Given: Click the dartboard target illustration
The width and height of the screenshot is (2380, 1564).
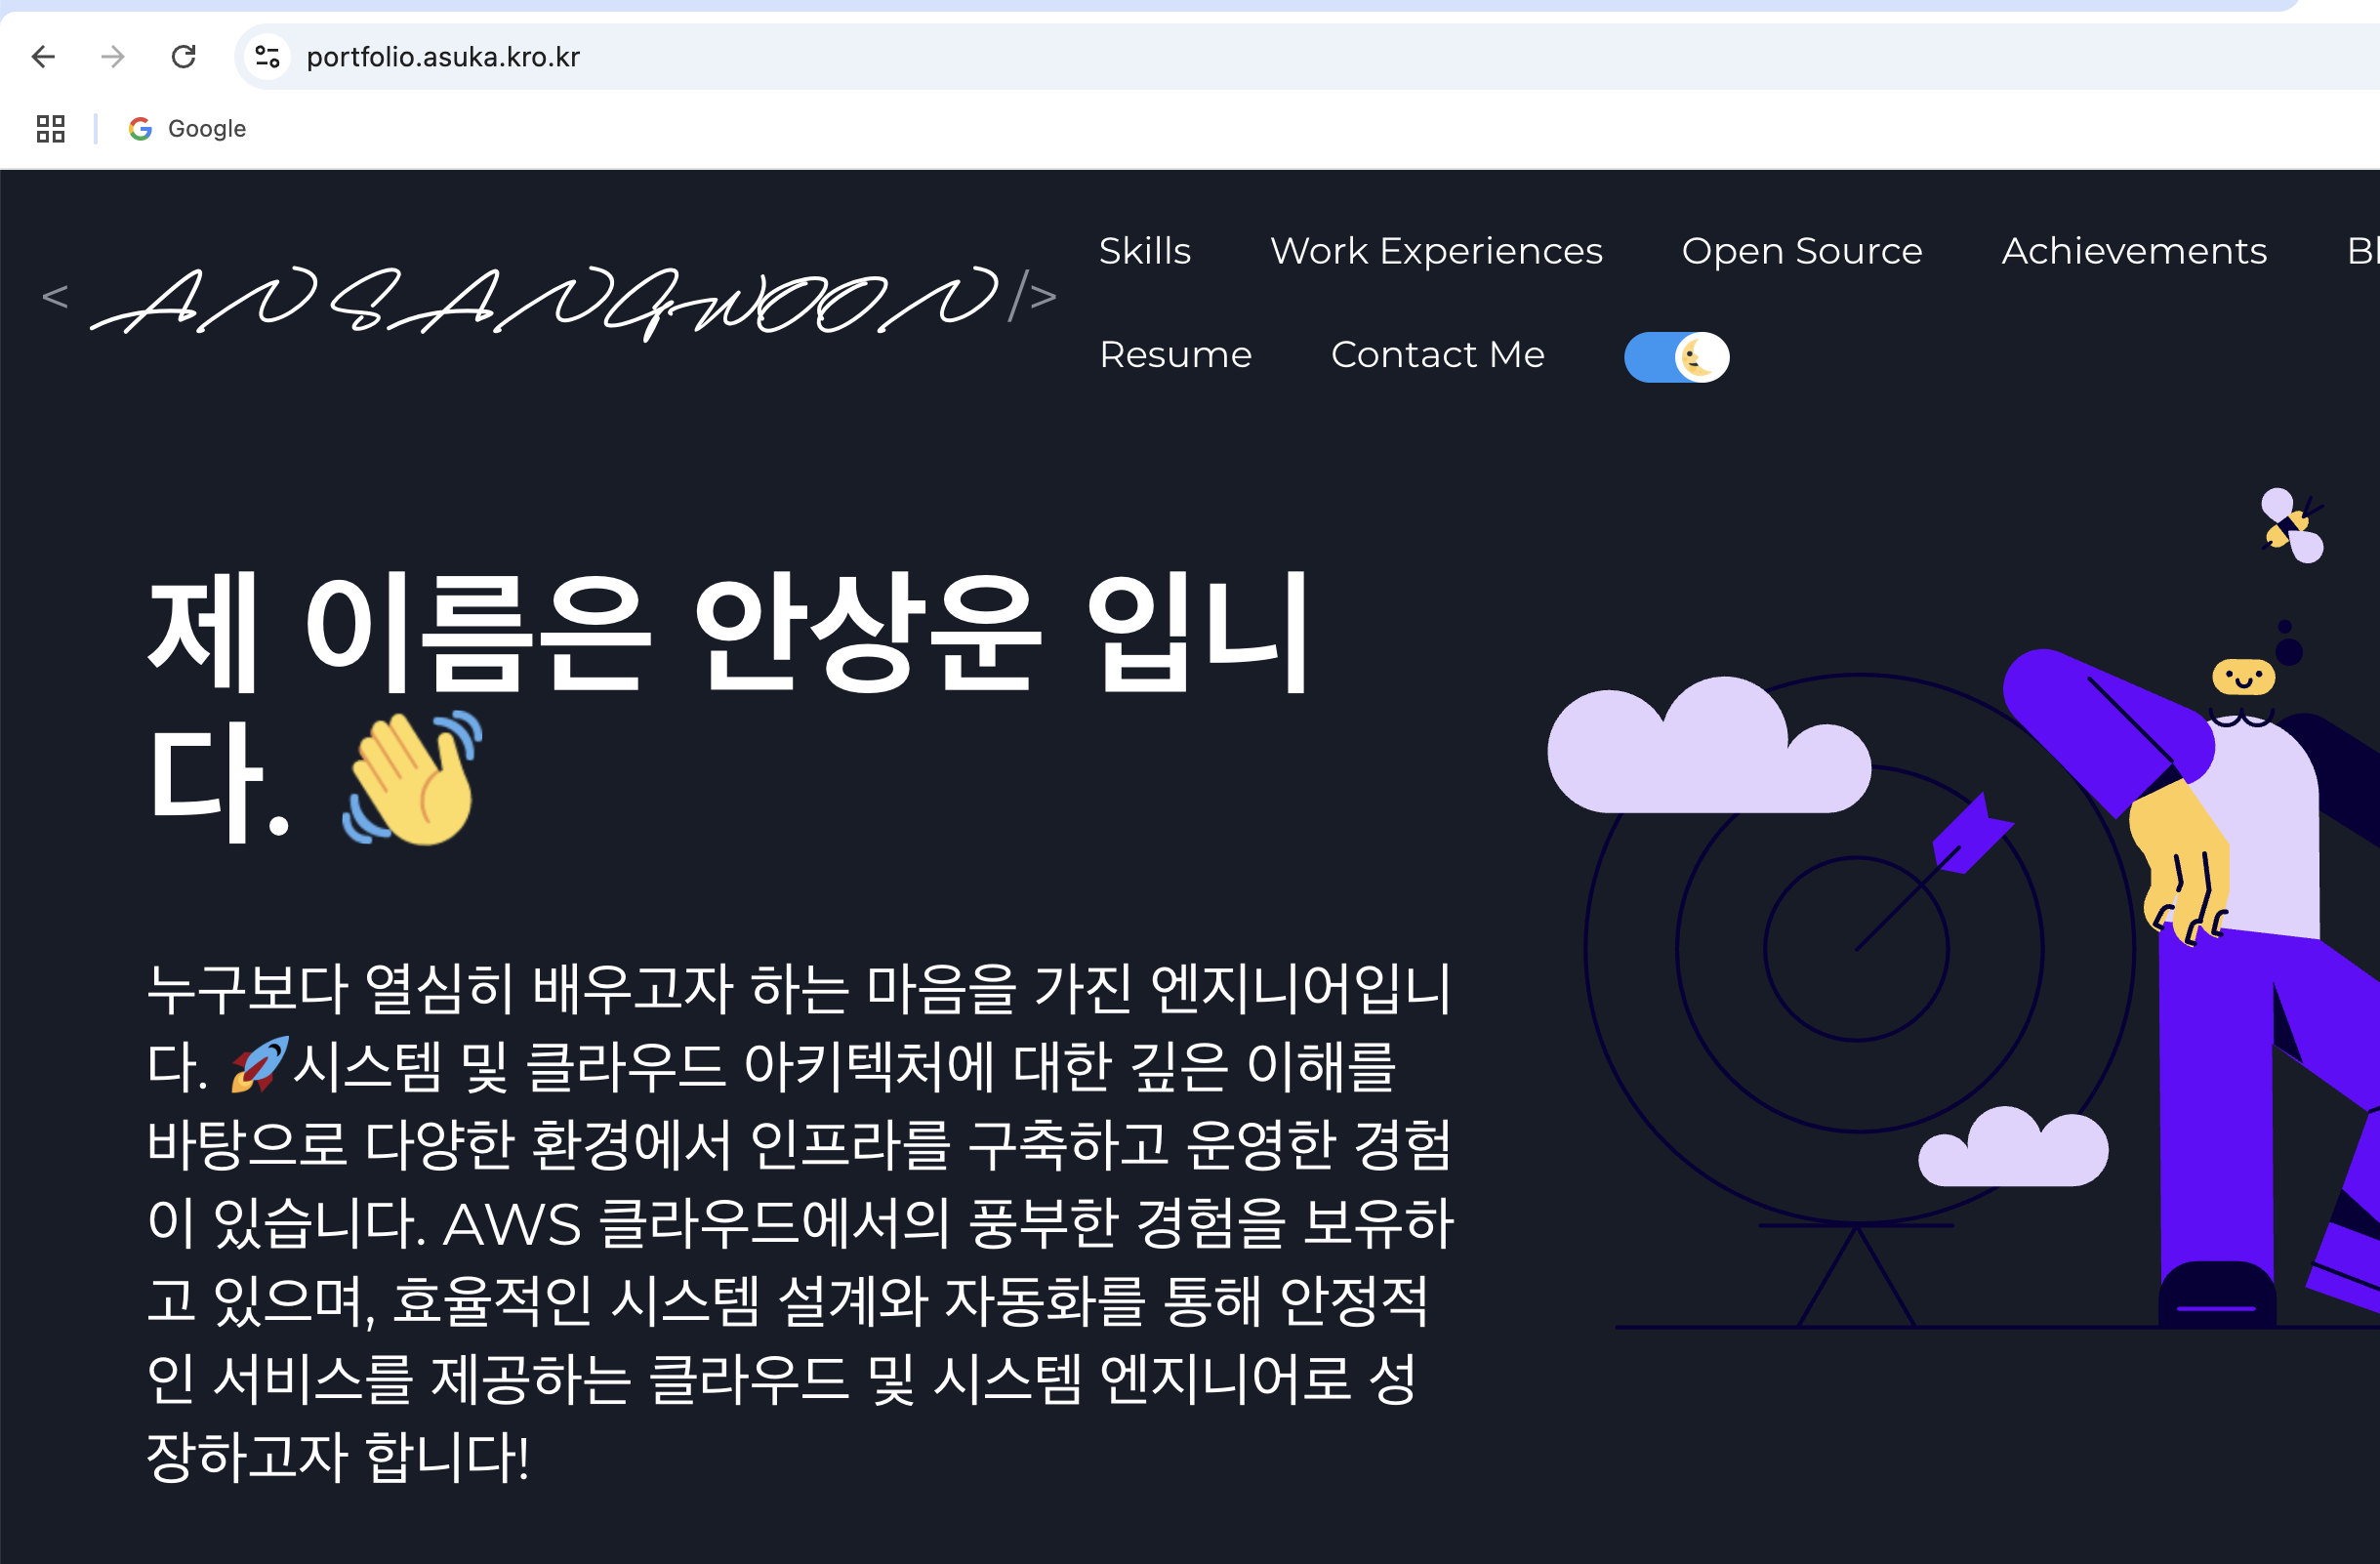Looking at the screenshot, I should [1858, 948].
